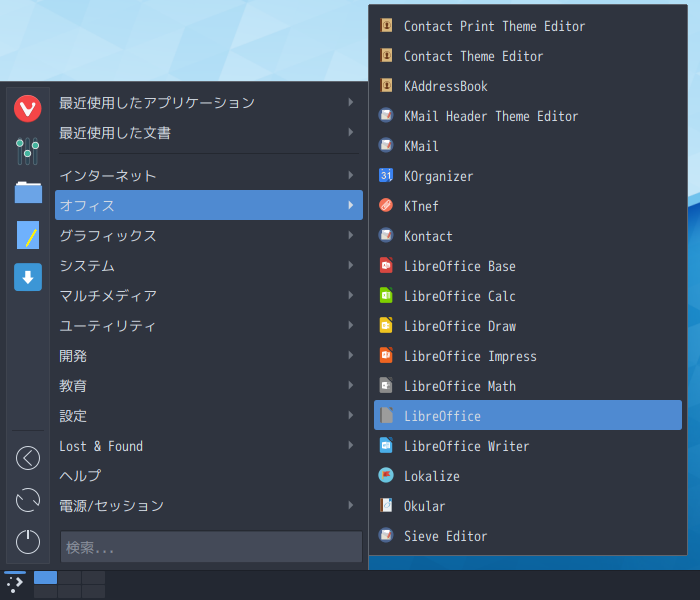Screen dimensions: 700x600
Task: Launch LibreOffice Writer
Action: tap(528, 445)
